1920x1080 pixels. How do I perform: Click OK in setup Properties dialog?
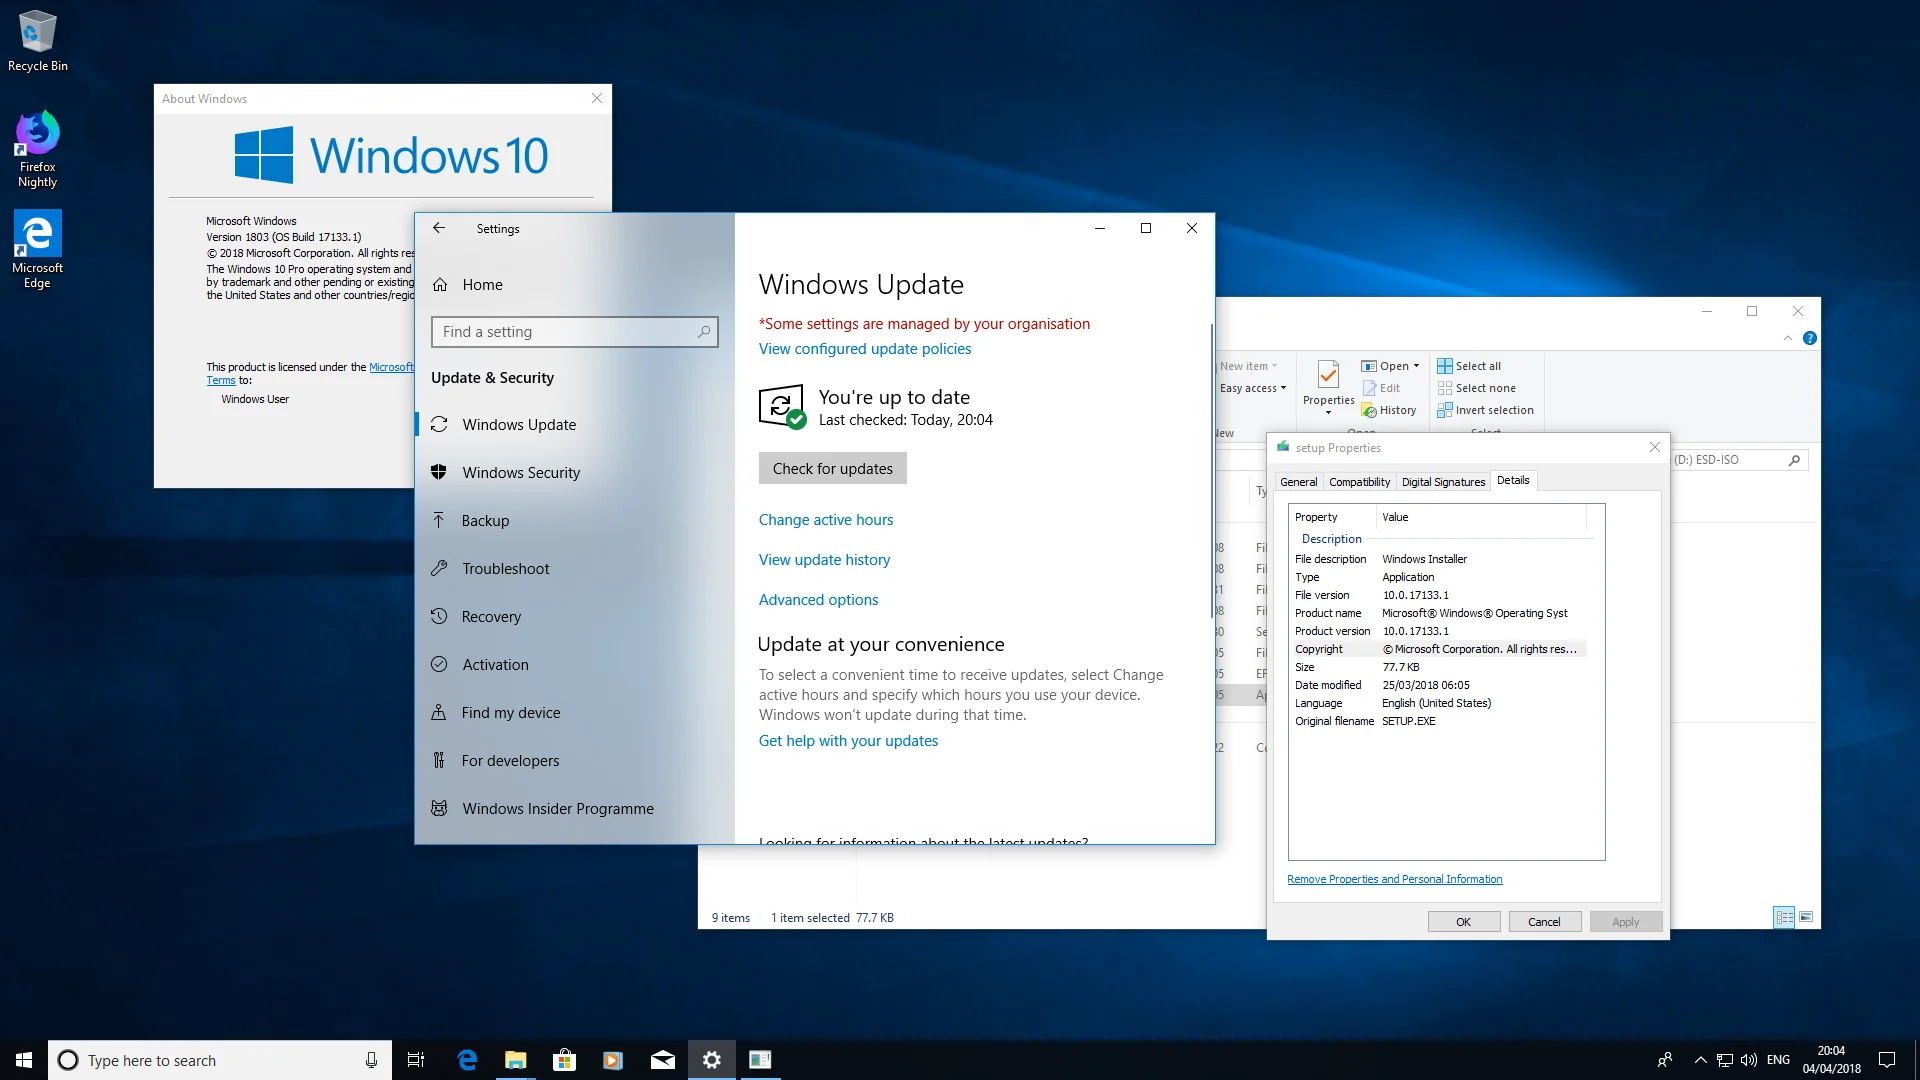point(1463,922)
